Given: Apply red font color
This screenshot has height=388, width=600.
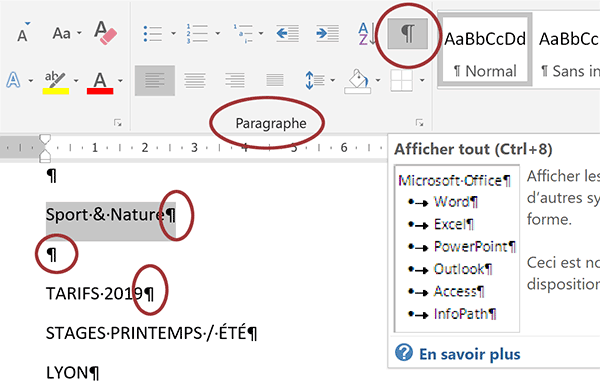Looking at the screenshot, I should [x=100, y=82].
